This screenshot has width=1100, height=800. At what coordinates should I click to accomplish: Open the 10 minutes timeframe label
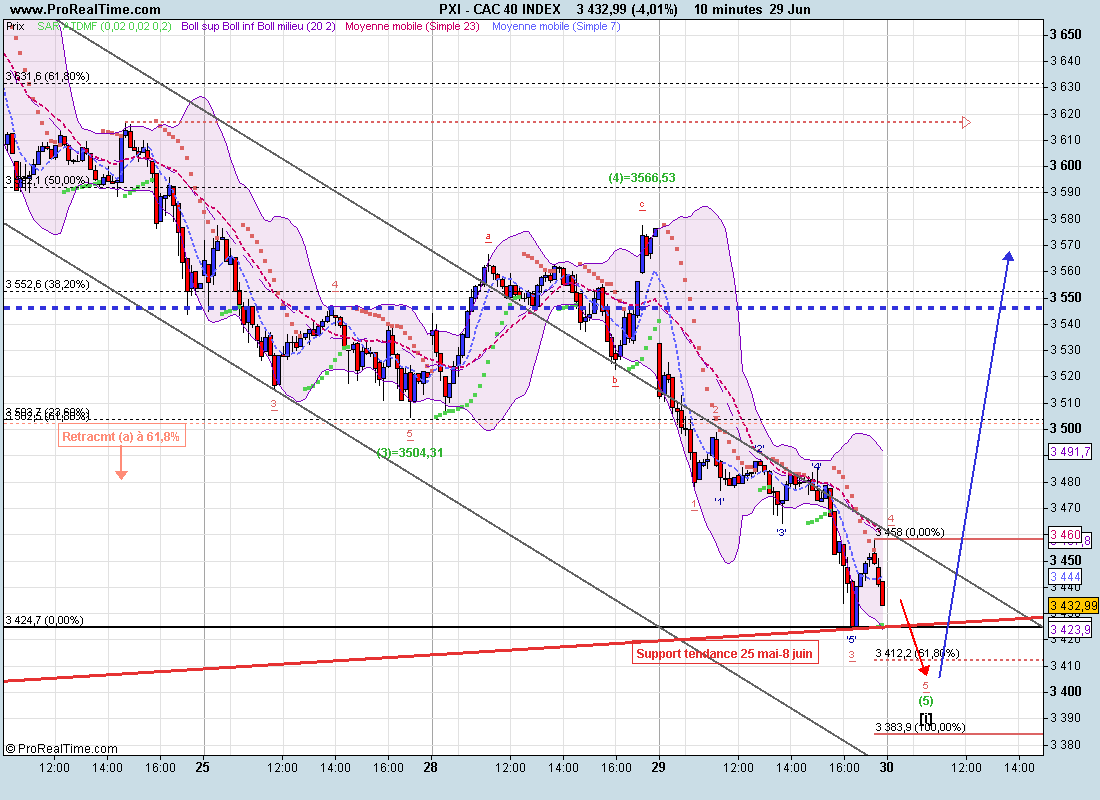727,9
